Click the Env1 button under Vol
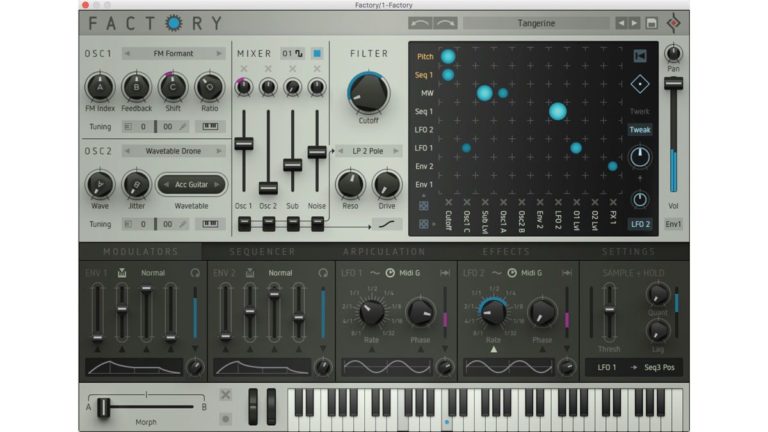This screenshot has height=432, width=768. pos(674,224)
